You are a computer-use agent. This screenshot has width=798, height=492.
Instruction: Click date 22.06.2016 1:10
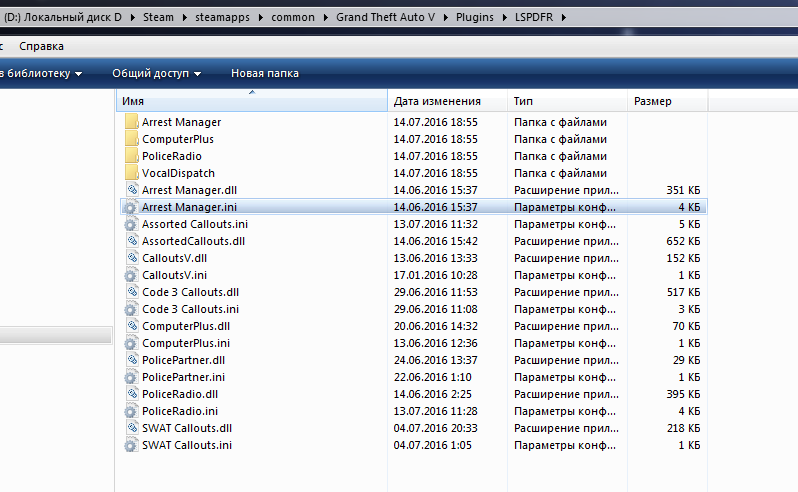433,377
